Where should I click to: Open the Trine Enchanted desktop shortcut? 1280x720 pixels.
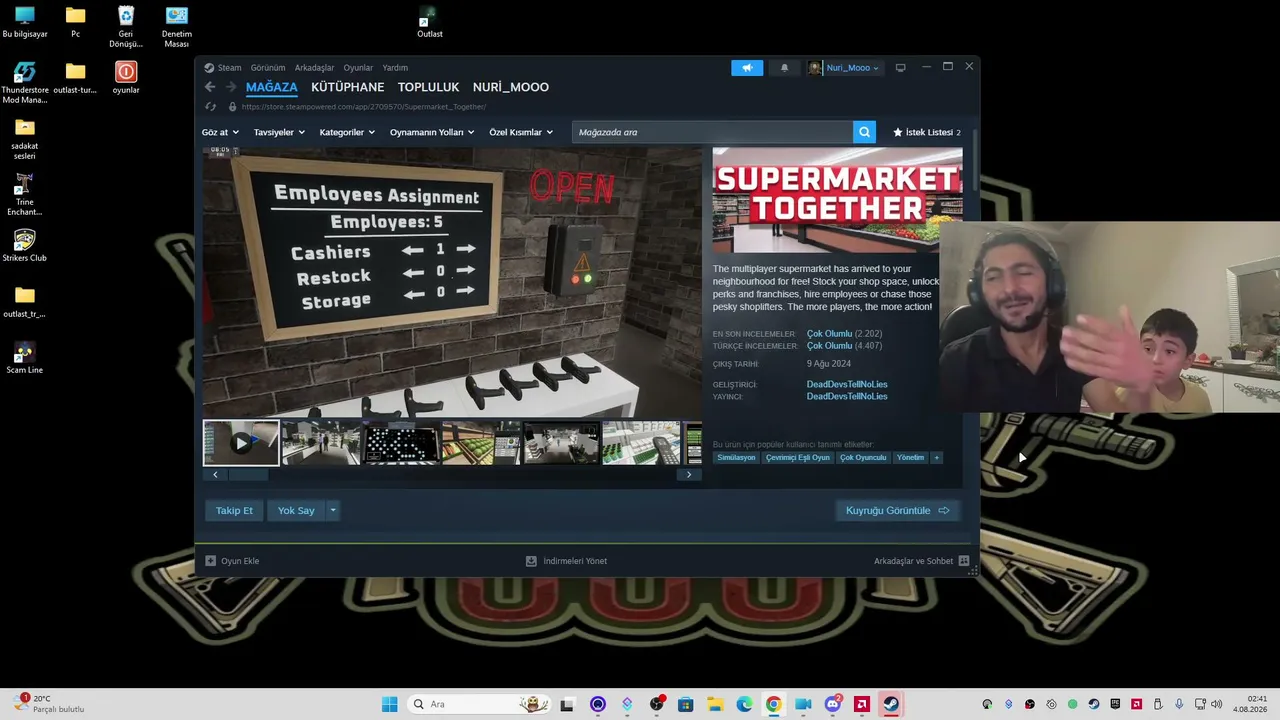pos(25,195)
